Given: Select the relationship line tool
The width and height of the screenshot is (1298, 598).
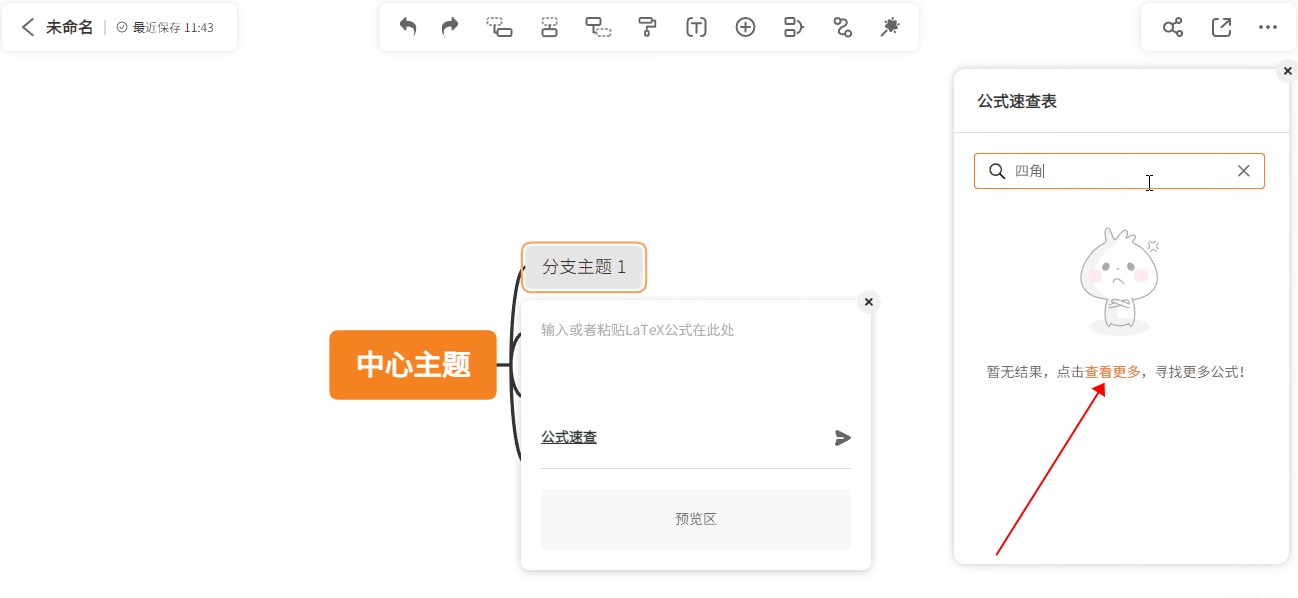Looking at the screenshot, I should (x=841, y=27).
